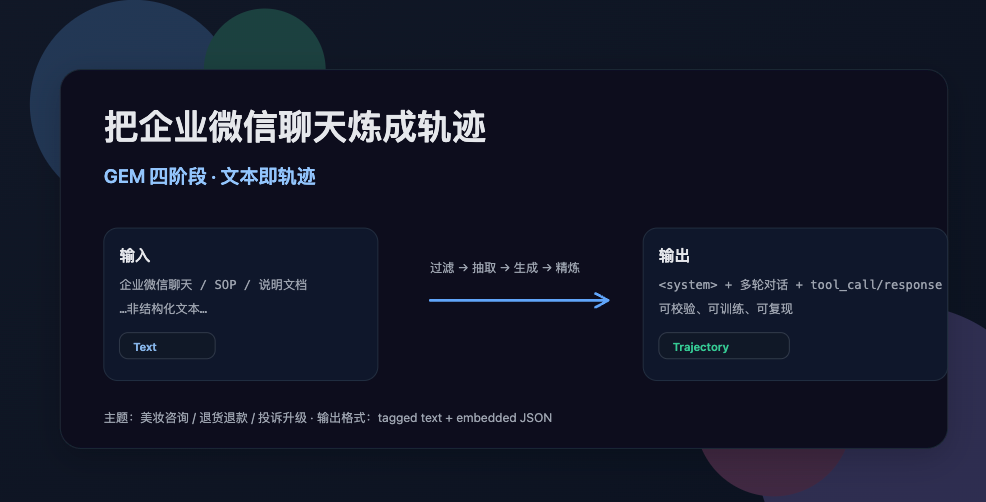Click the Text tag pill
This screenshot has height=502, width=986.
(x=167, y=346)
